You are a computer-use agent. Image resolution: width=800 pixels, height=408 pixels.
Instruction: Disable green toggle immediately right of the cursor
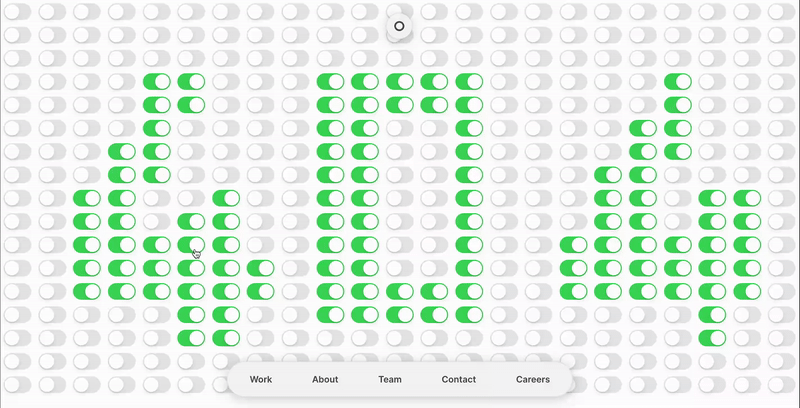point(226,245)
